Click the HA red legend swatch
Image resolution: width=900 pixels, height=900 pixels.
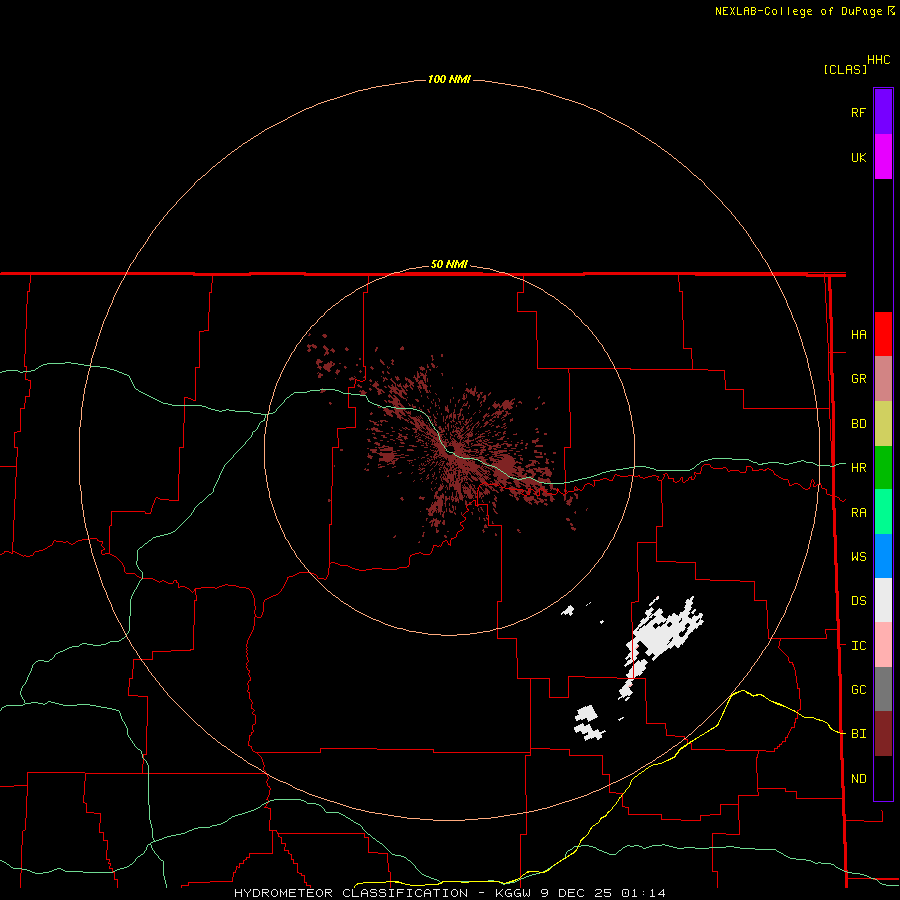(x=883, y=334)
